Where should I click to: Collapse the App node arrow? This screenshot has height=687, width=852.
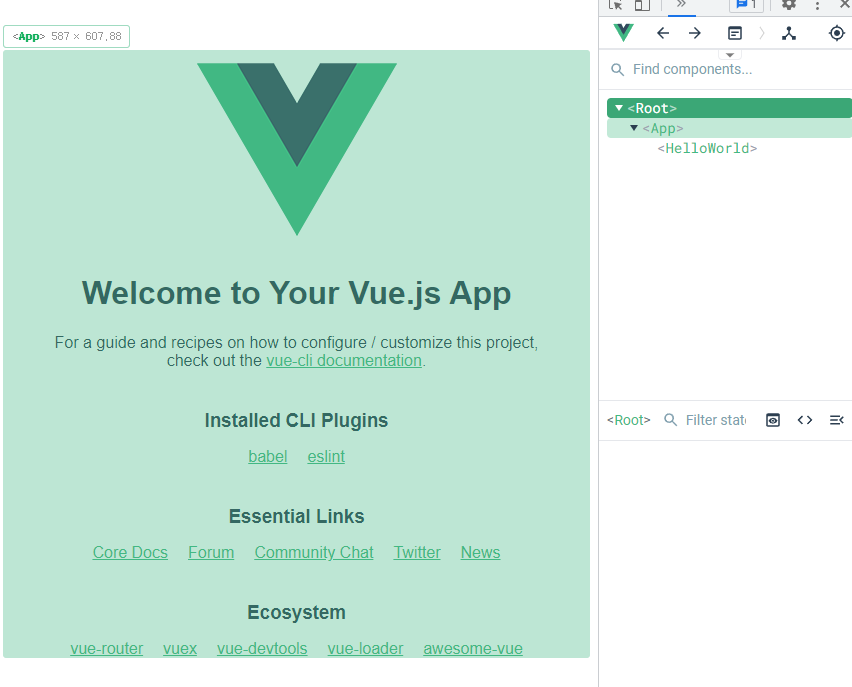tap(634, 128)
